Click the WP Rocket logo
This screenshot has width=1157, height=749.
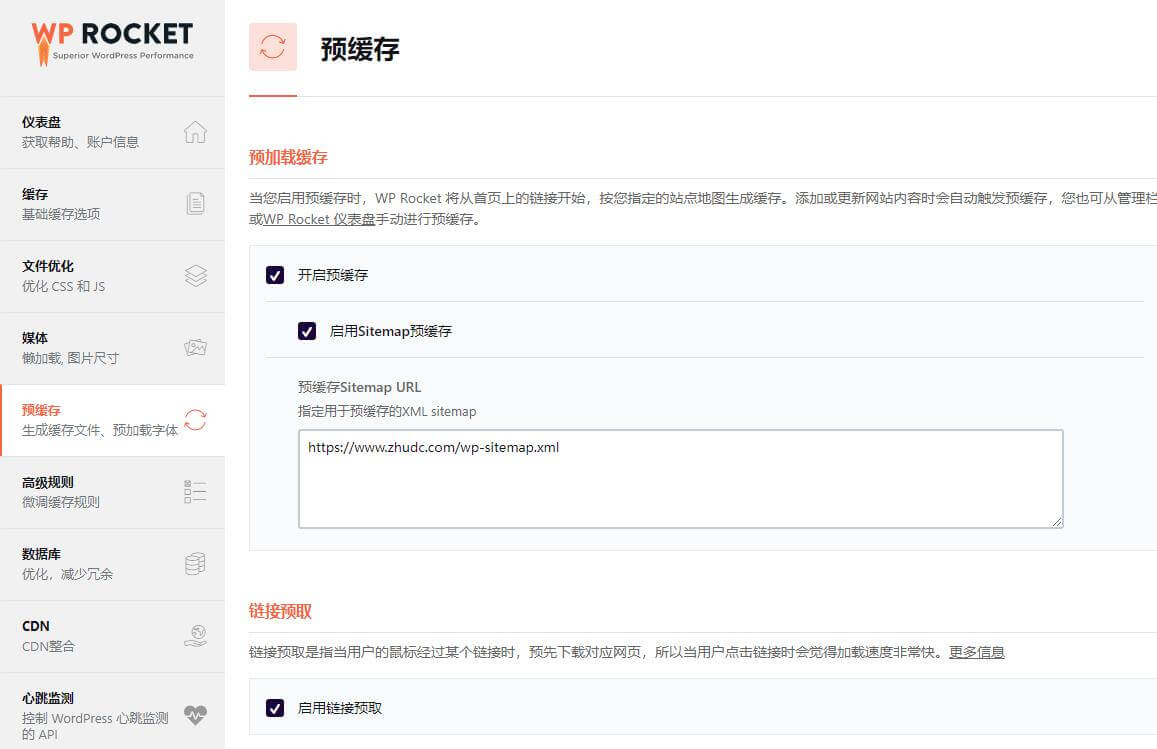pyautogui.click(x=112, y=43)
